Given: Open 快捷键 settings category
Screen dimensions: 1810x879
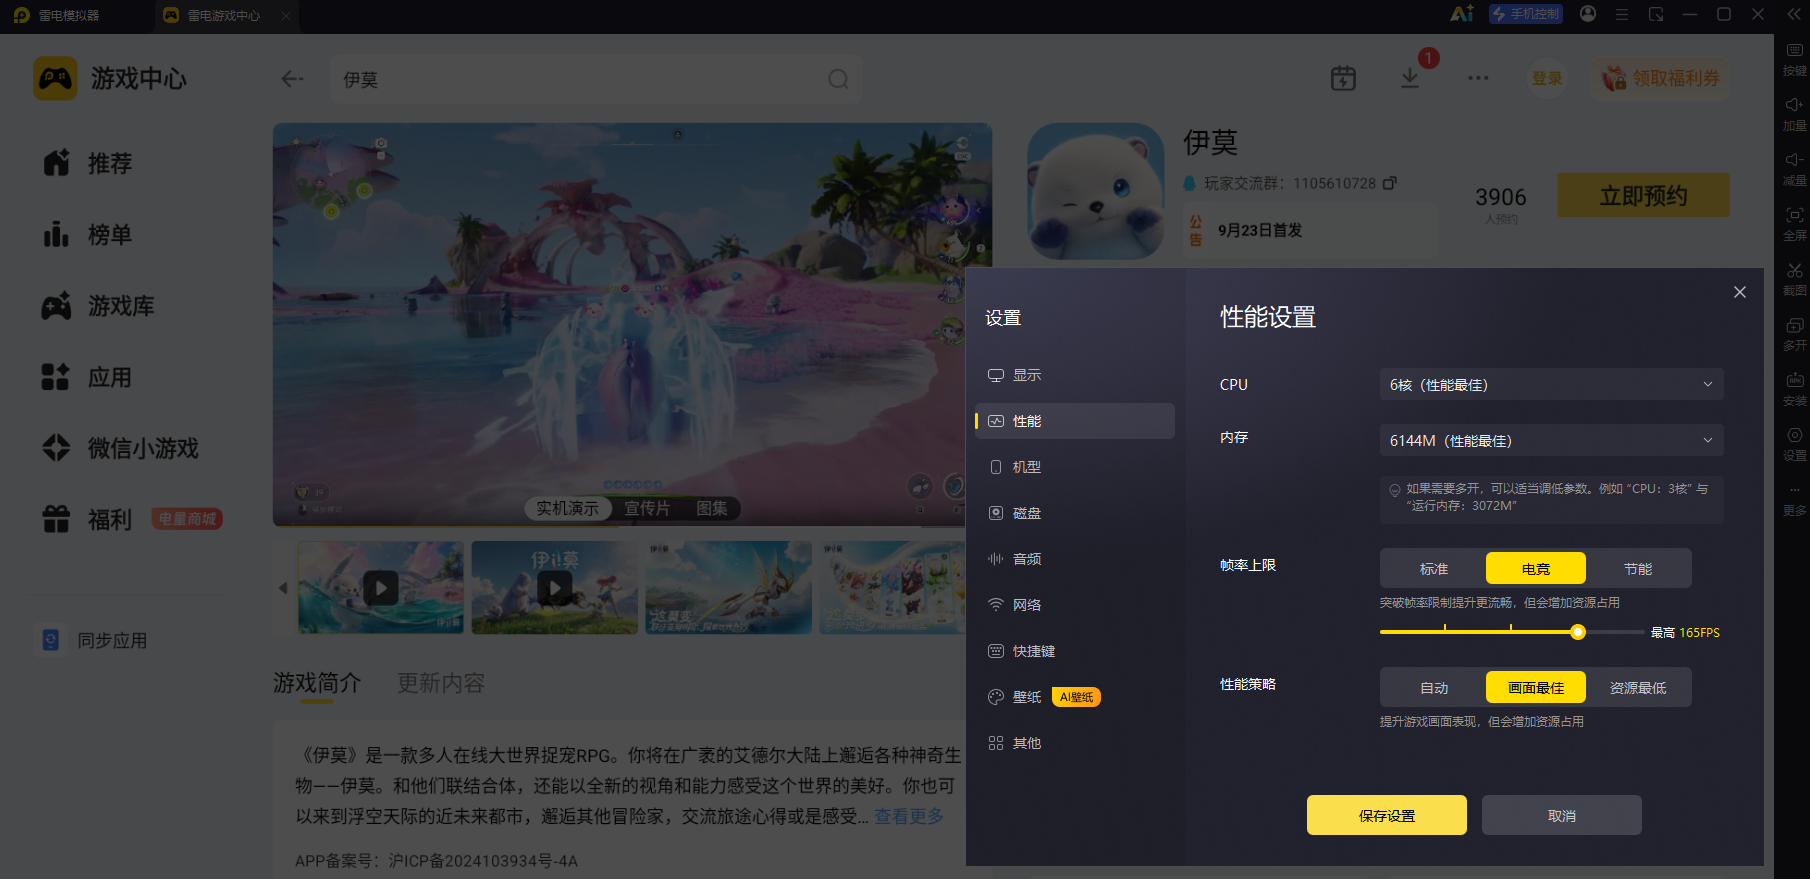Looking at the screenshot, I should (x=1075, y=651).
